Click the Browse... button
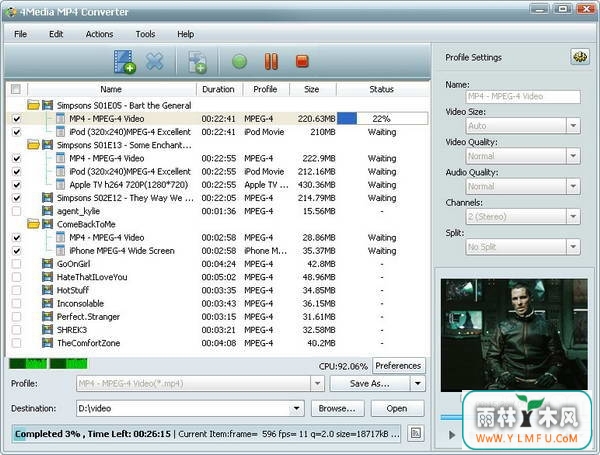Viewport: 600px width, 455px height. pos(337,408)
